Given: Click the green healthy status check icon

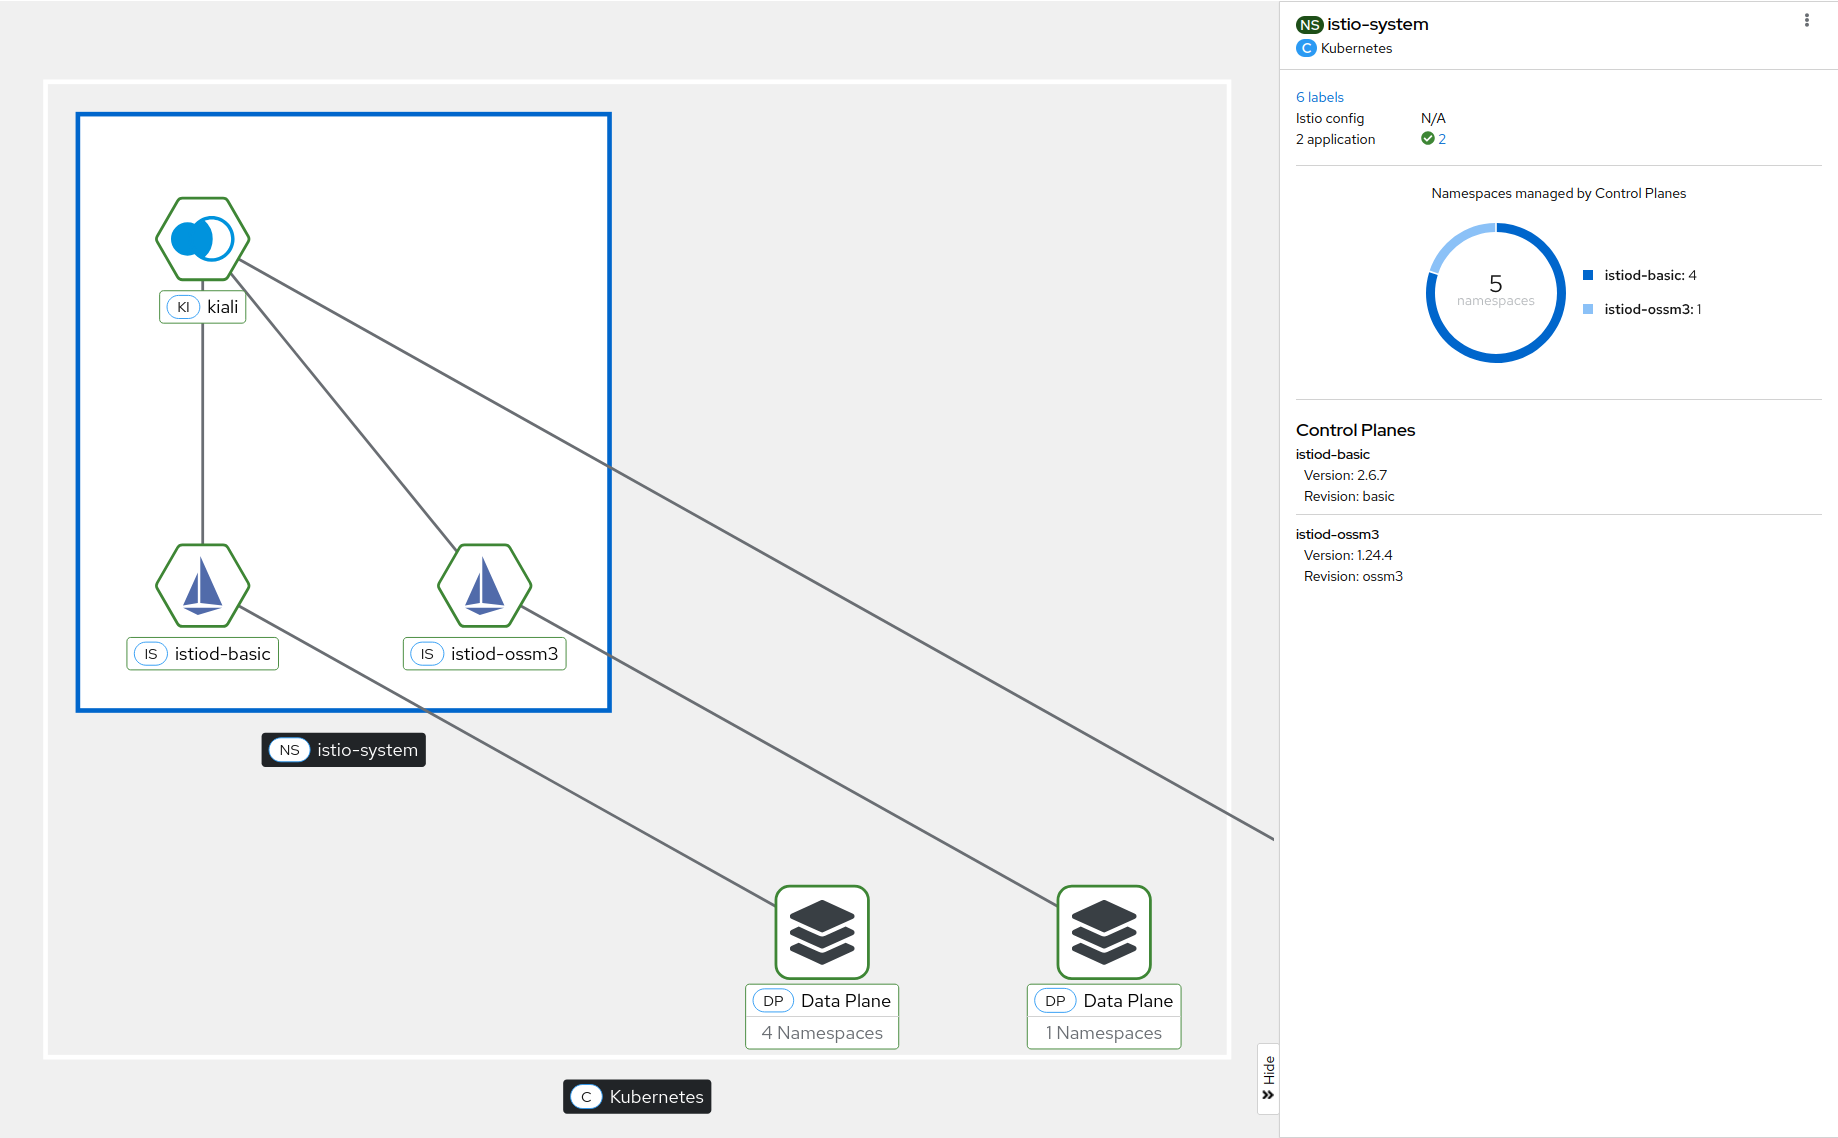Looking at the screenshot, I should [x=1427, y=139].
